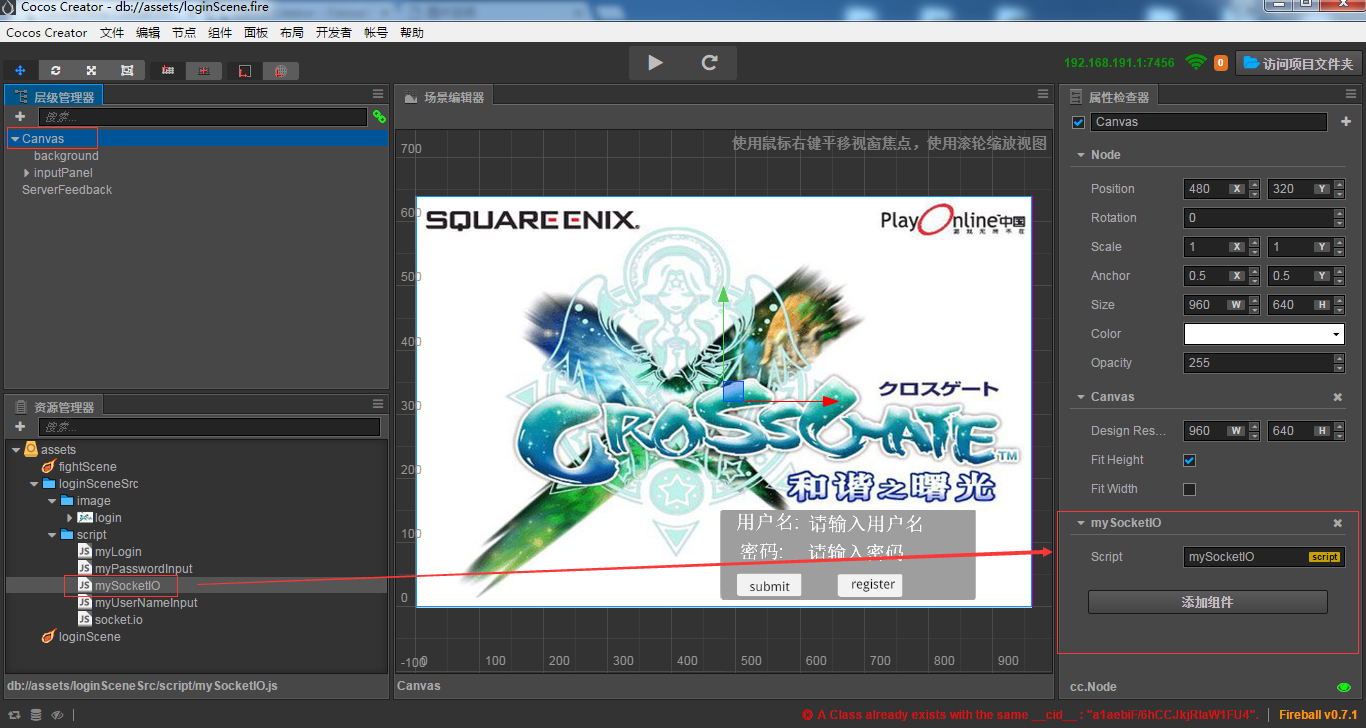Image resolution: width=1366 pixels, height=728 pixels.
Task: Collapse the Canvas node in hierarchy
Action: point(15,139)
